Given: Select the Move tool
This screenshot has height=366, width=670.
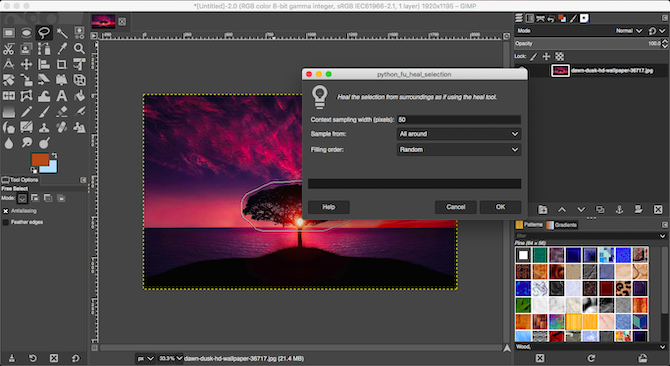Looking at the screenshot, I should click(26, 64).
